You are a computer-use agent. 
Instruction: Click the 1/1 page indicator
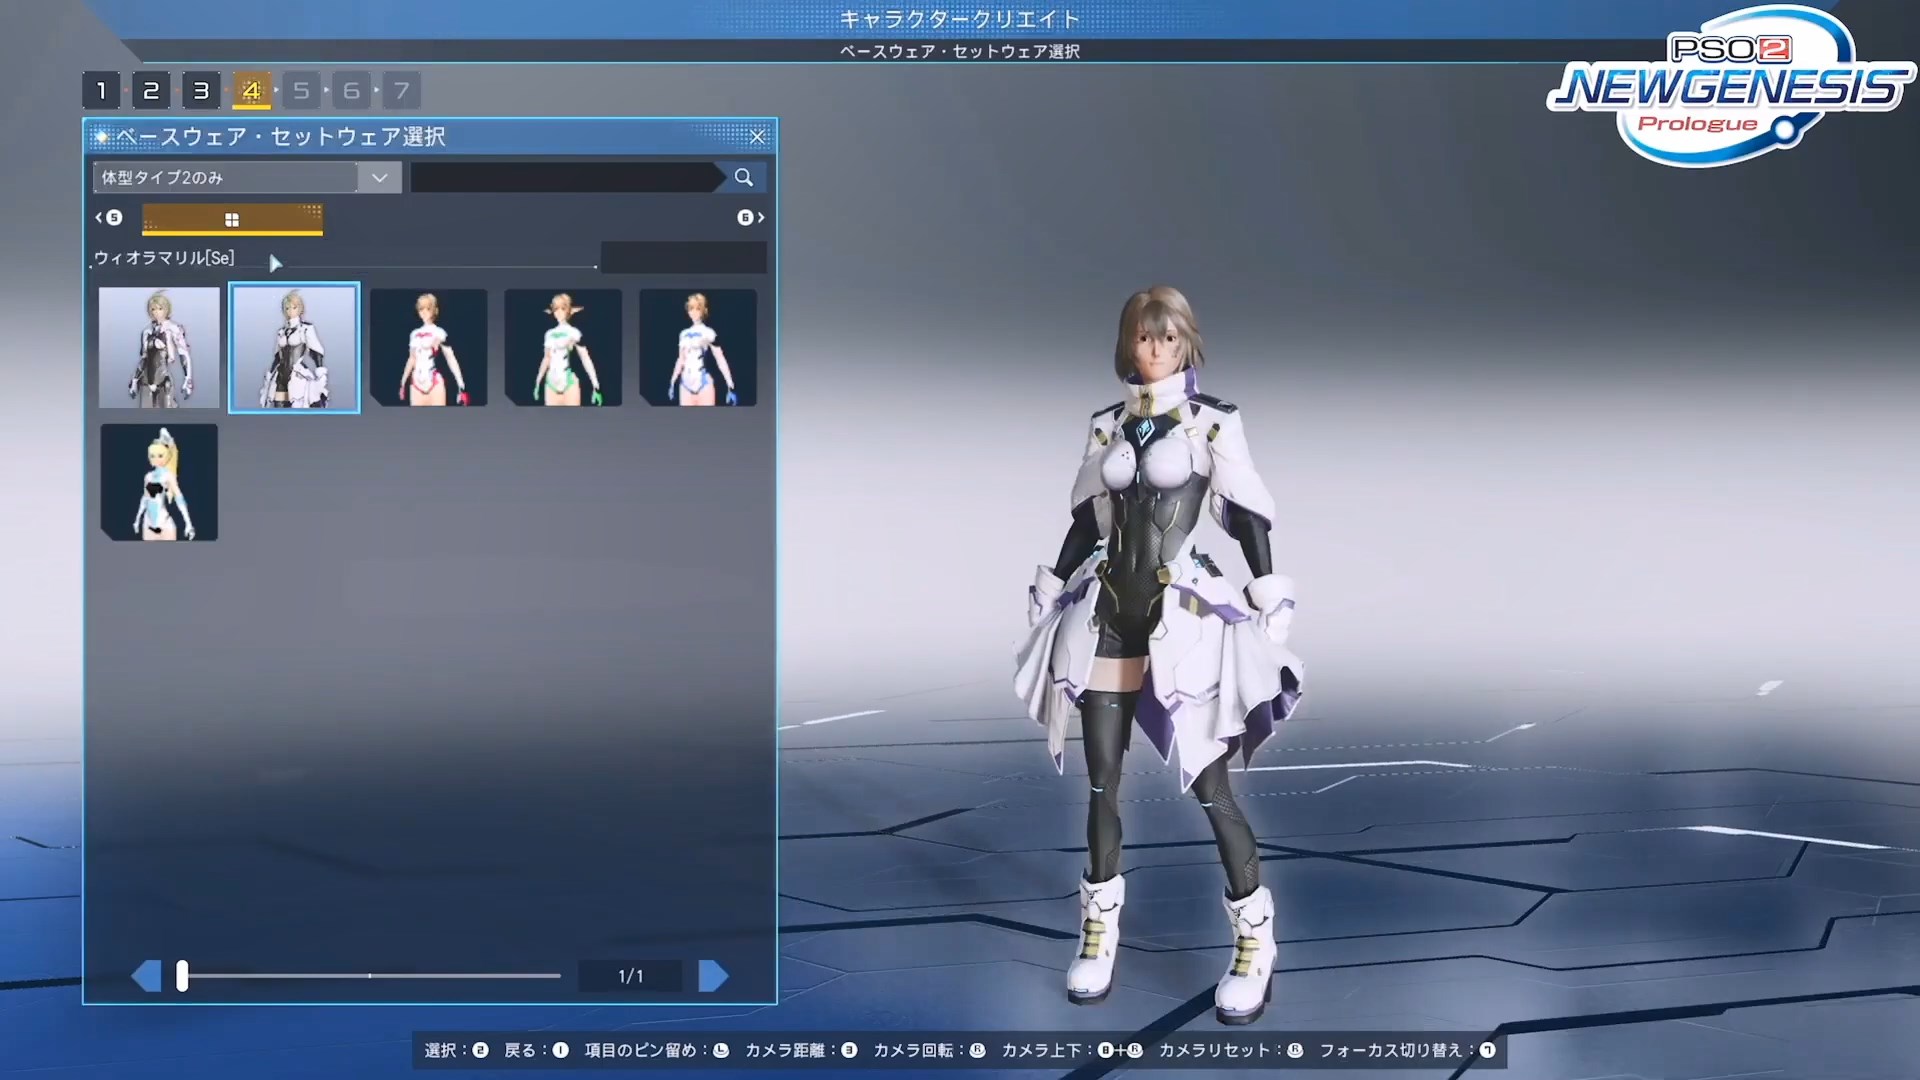point(631,976)
